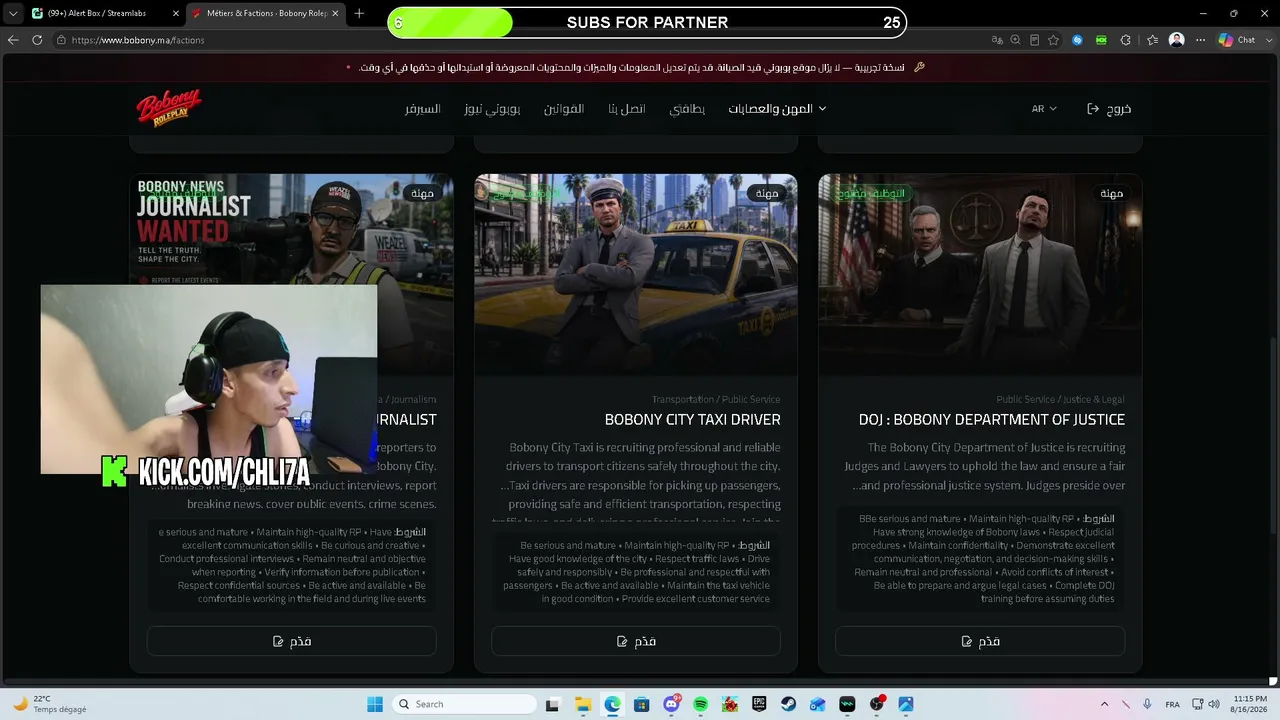This screenshot has width=1280, height=720.
Task: Go back to the previous page
Action: [x=13, y=40]
